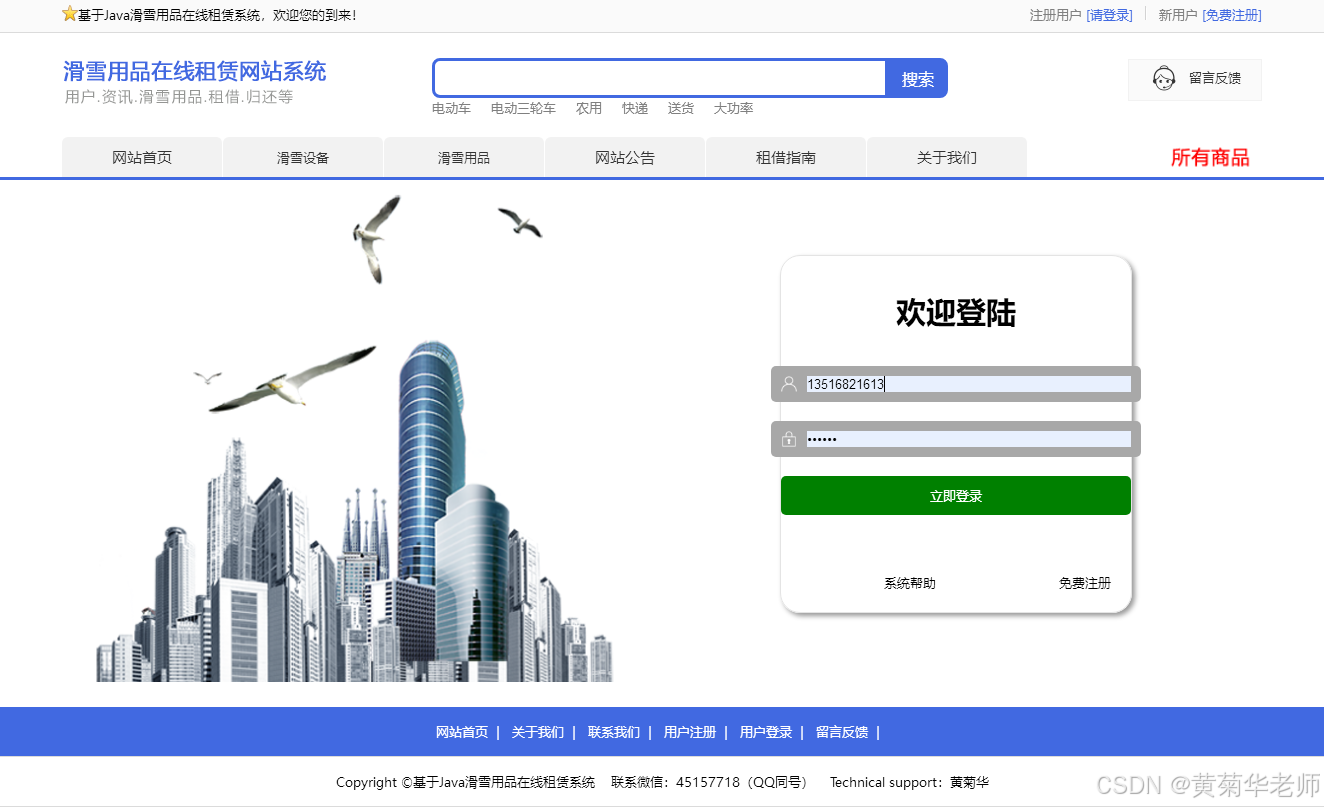Focus the password field in the login card
Viewport: 1324px width, 807px height.
click(x=968, y=439)
